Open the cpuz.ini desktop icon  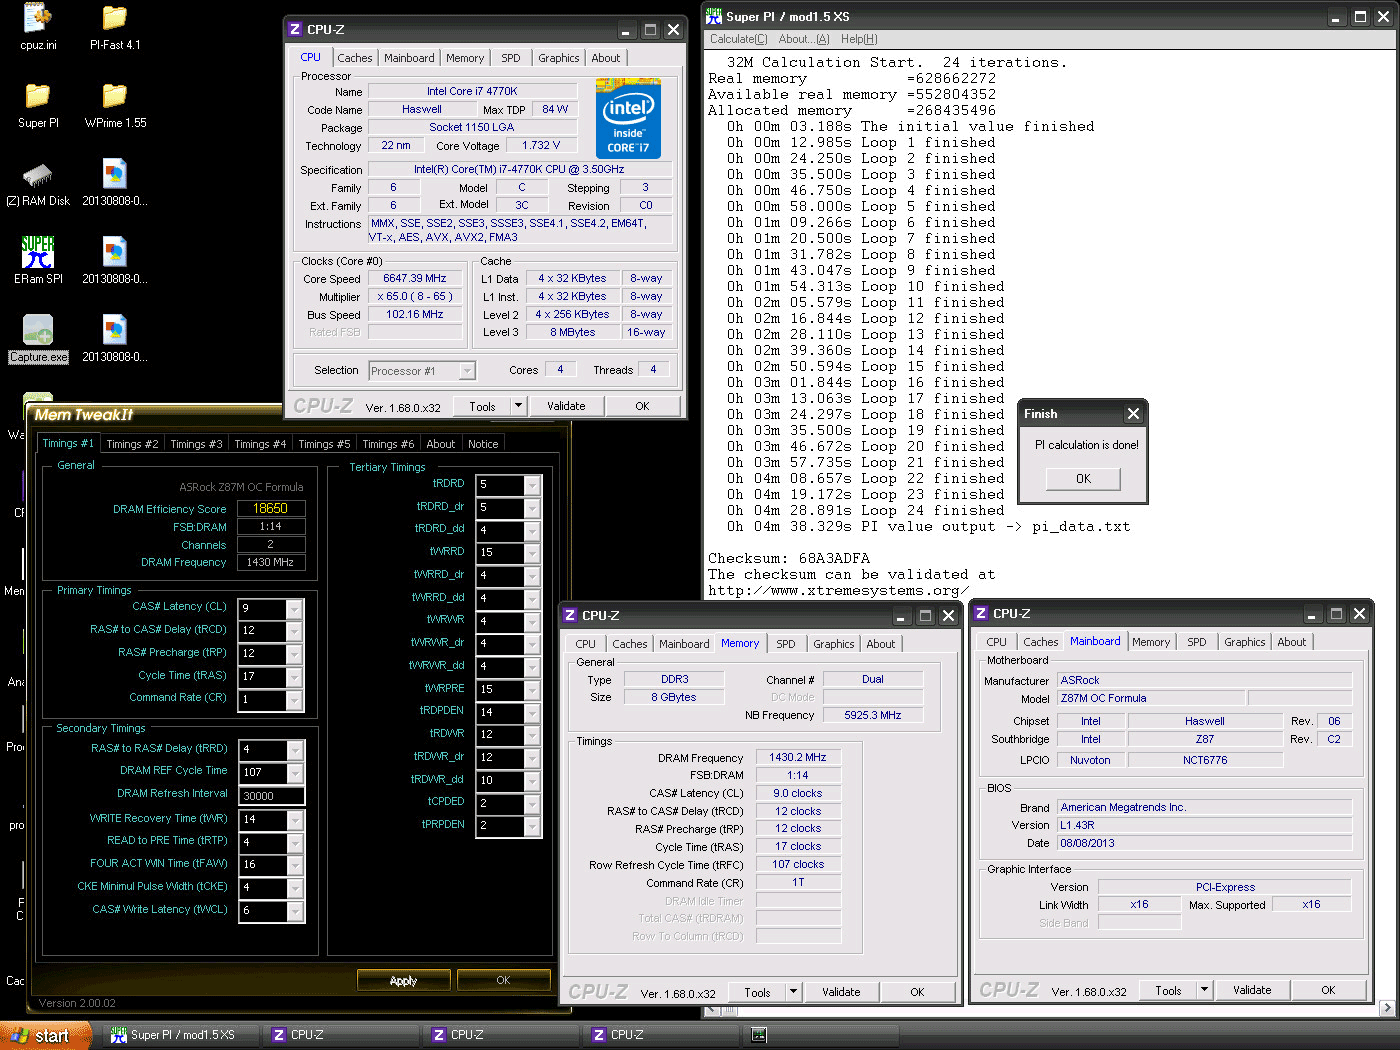[38, 18]
